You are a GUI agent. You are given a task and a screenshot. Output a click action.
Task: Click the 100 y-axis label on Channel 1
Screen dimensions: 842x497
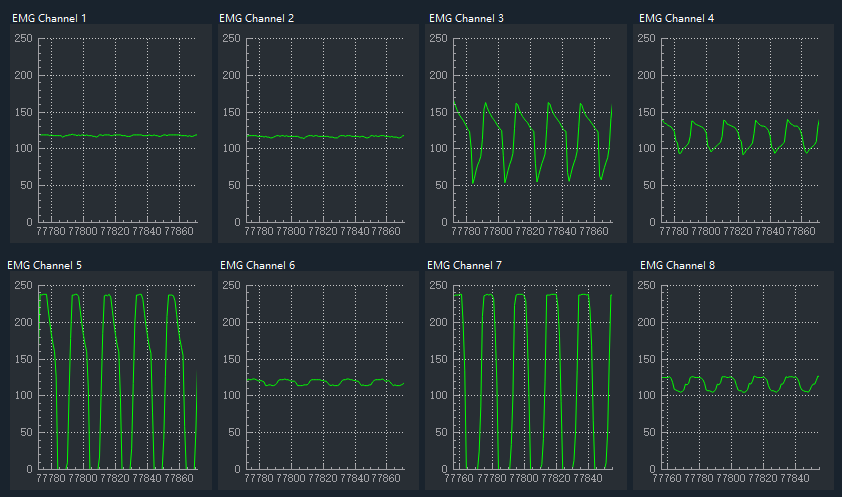coord(24,149)
